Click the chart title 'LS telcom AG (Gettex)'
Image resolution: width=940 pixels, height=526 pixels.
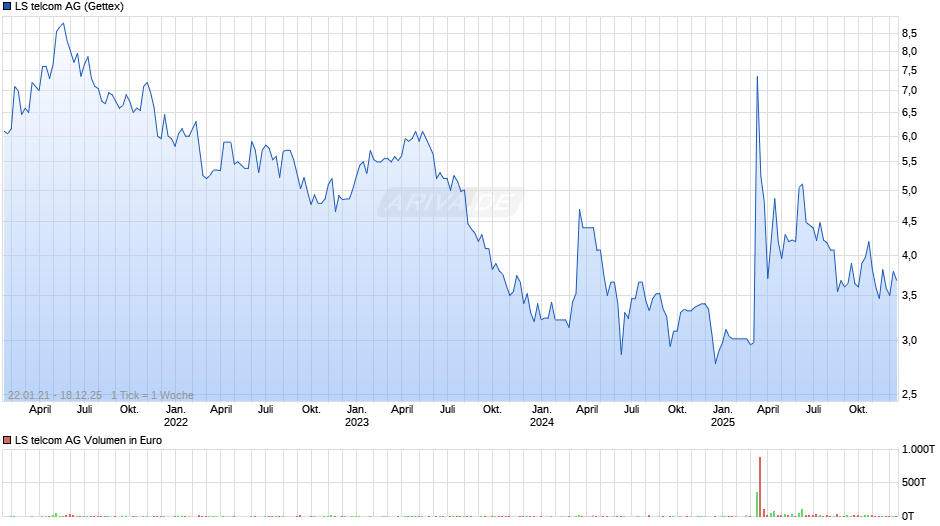pyautogui.click(x=70, y=7)
